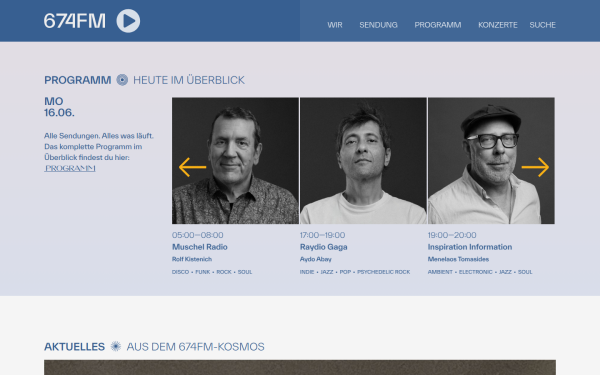
Task: Show next shows with right arrow
Action: (x=535, y=167)
